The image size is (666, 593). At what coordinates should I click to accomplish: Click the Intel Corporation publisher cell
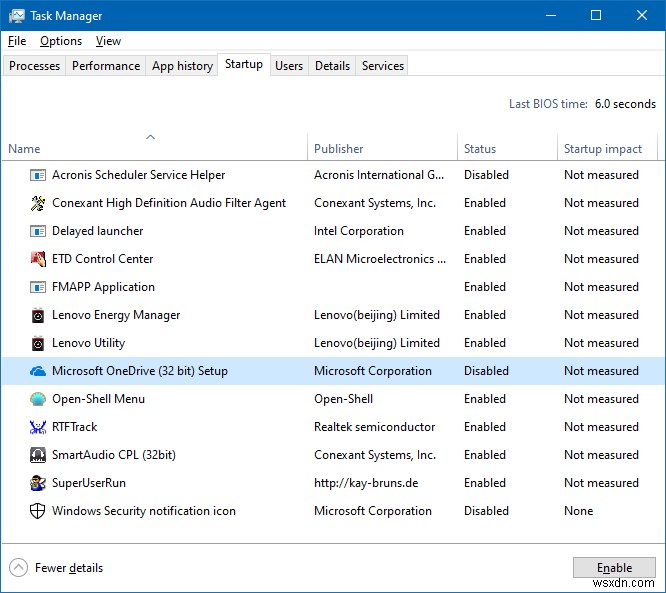pyautogui.click(x=359, y=231)
